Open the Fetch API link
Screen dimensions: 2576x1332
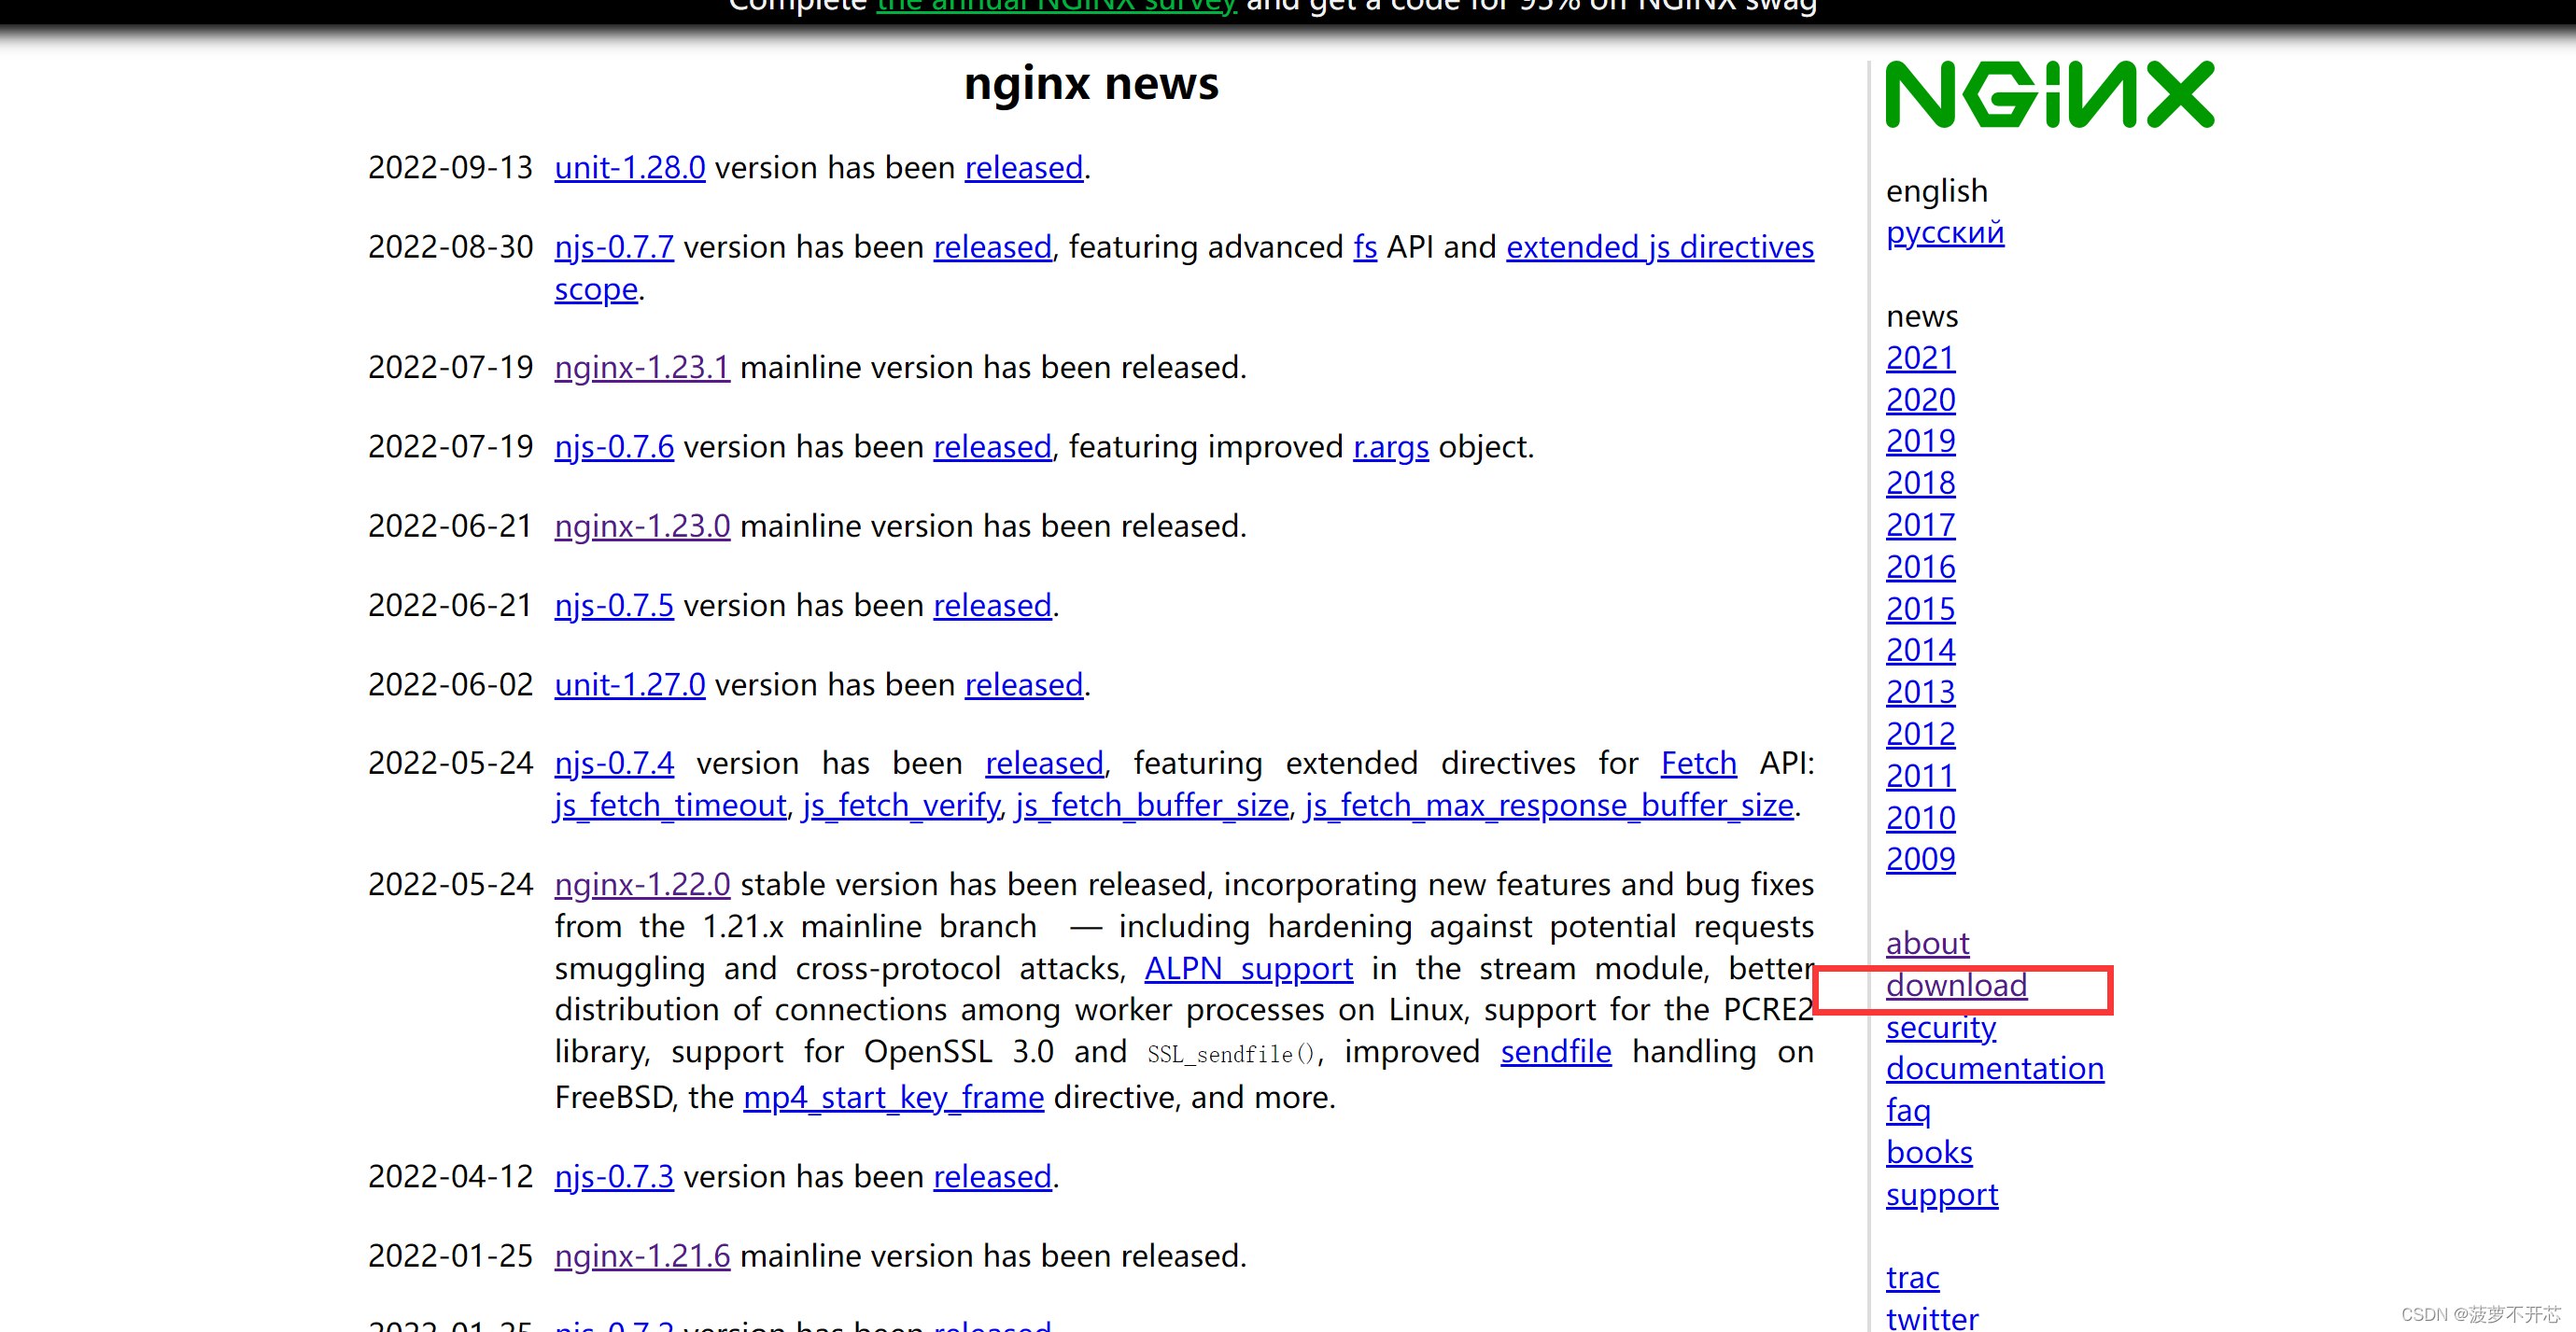1698,763
